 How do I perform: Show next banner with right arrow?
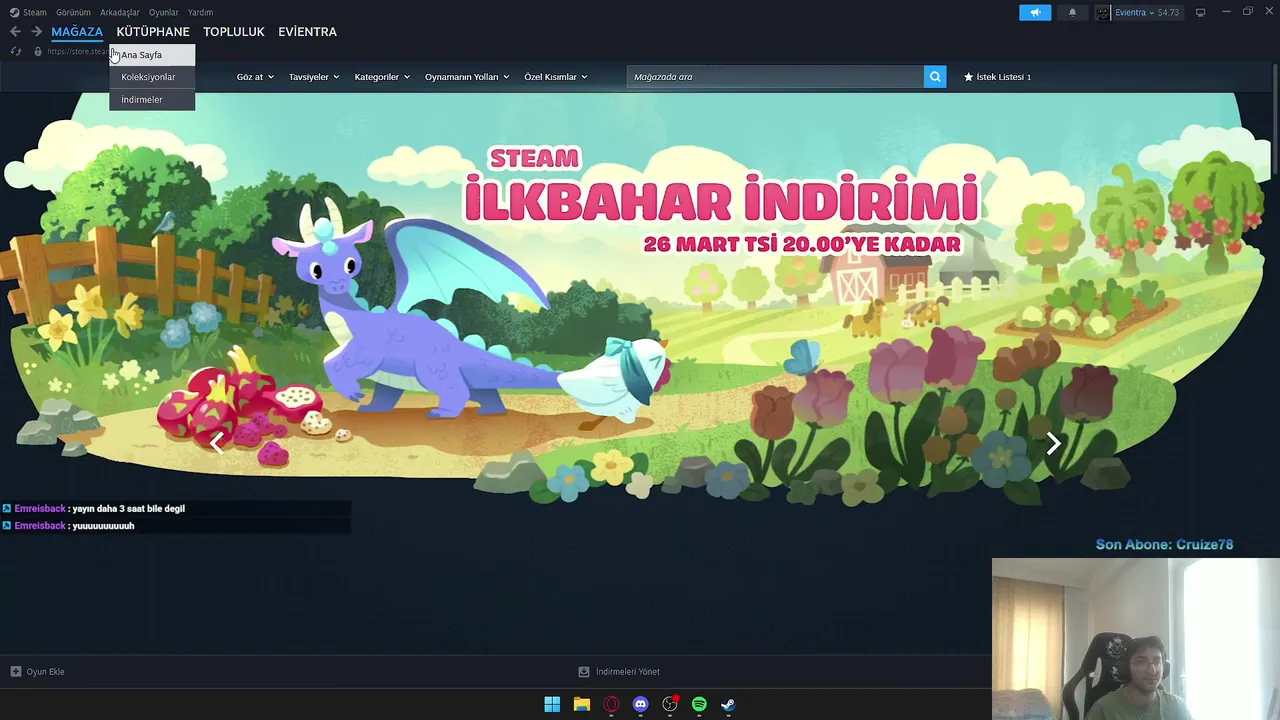(1053, 443)
